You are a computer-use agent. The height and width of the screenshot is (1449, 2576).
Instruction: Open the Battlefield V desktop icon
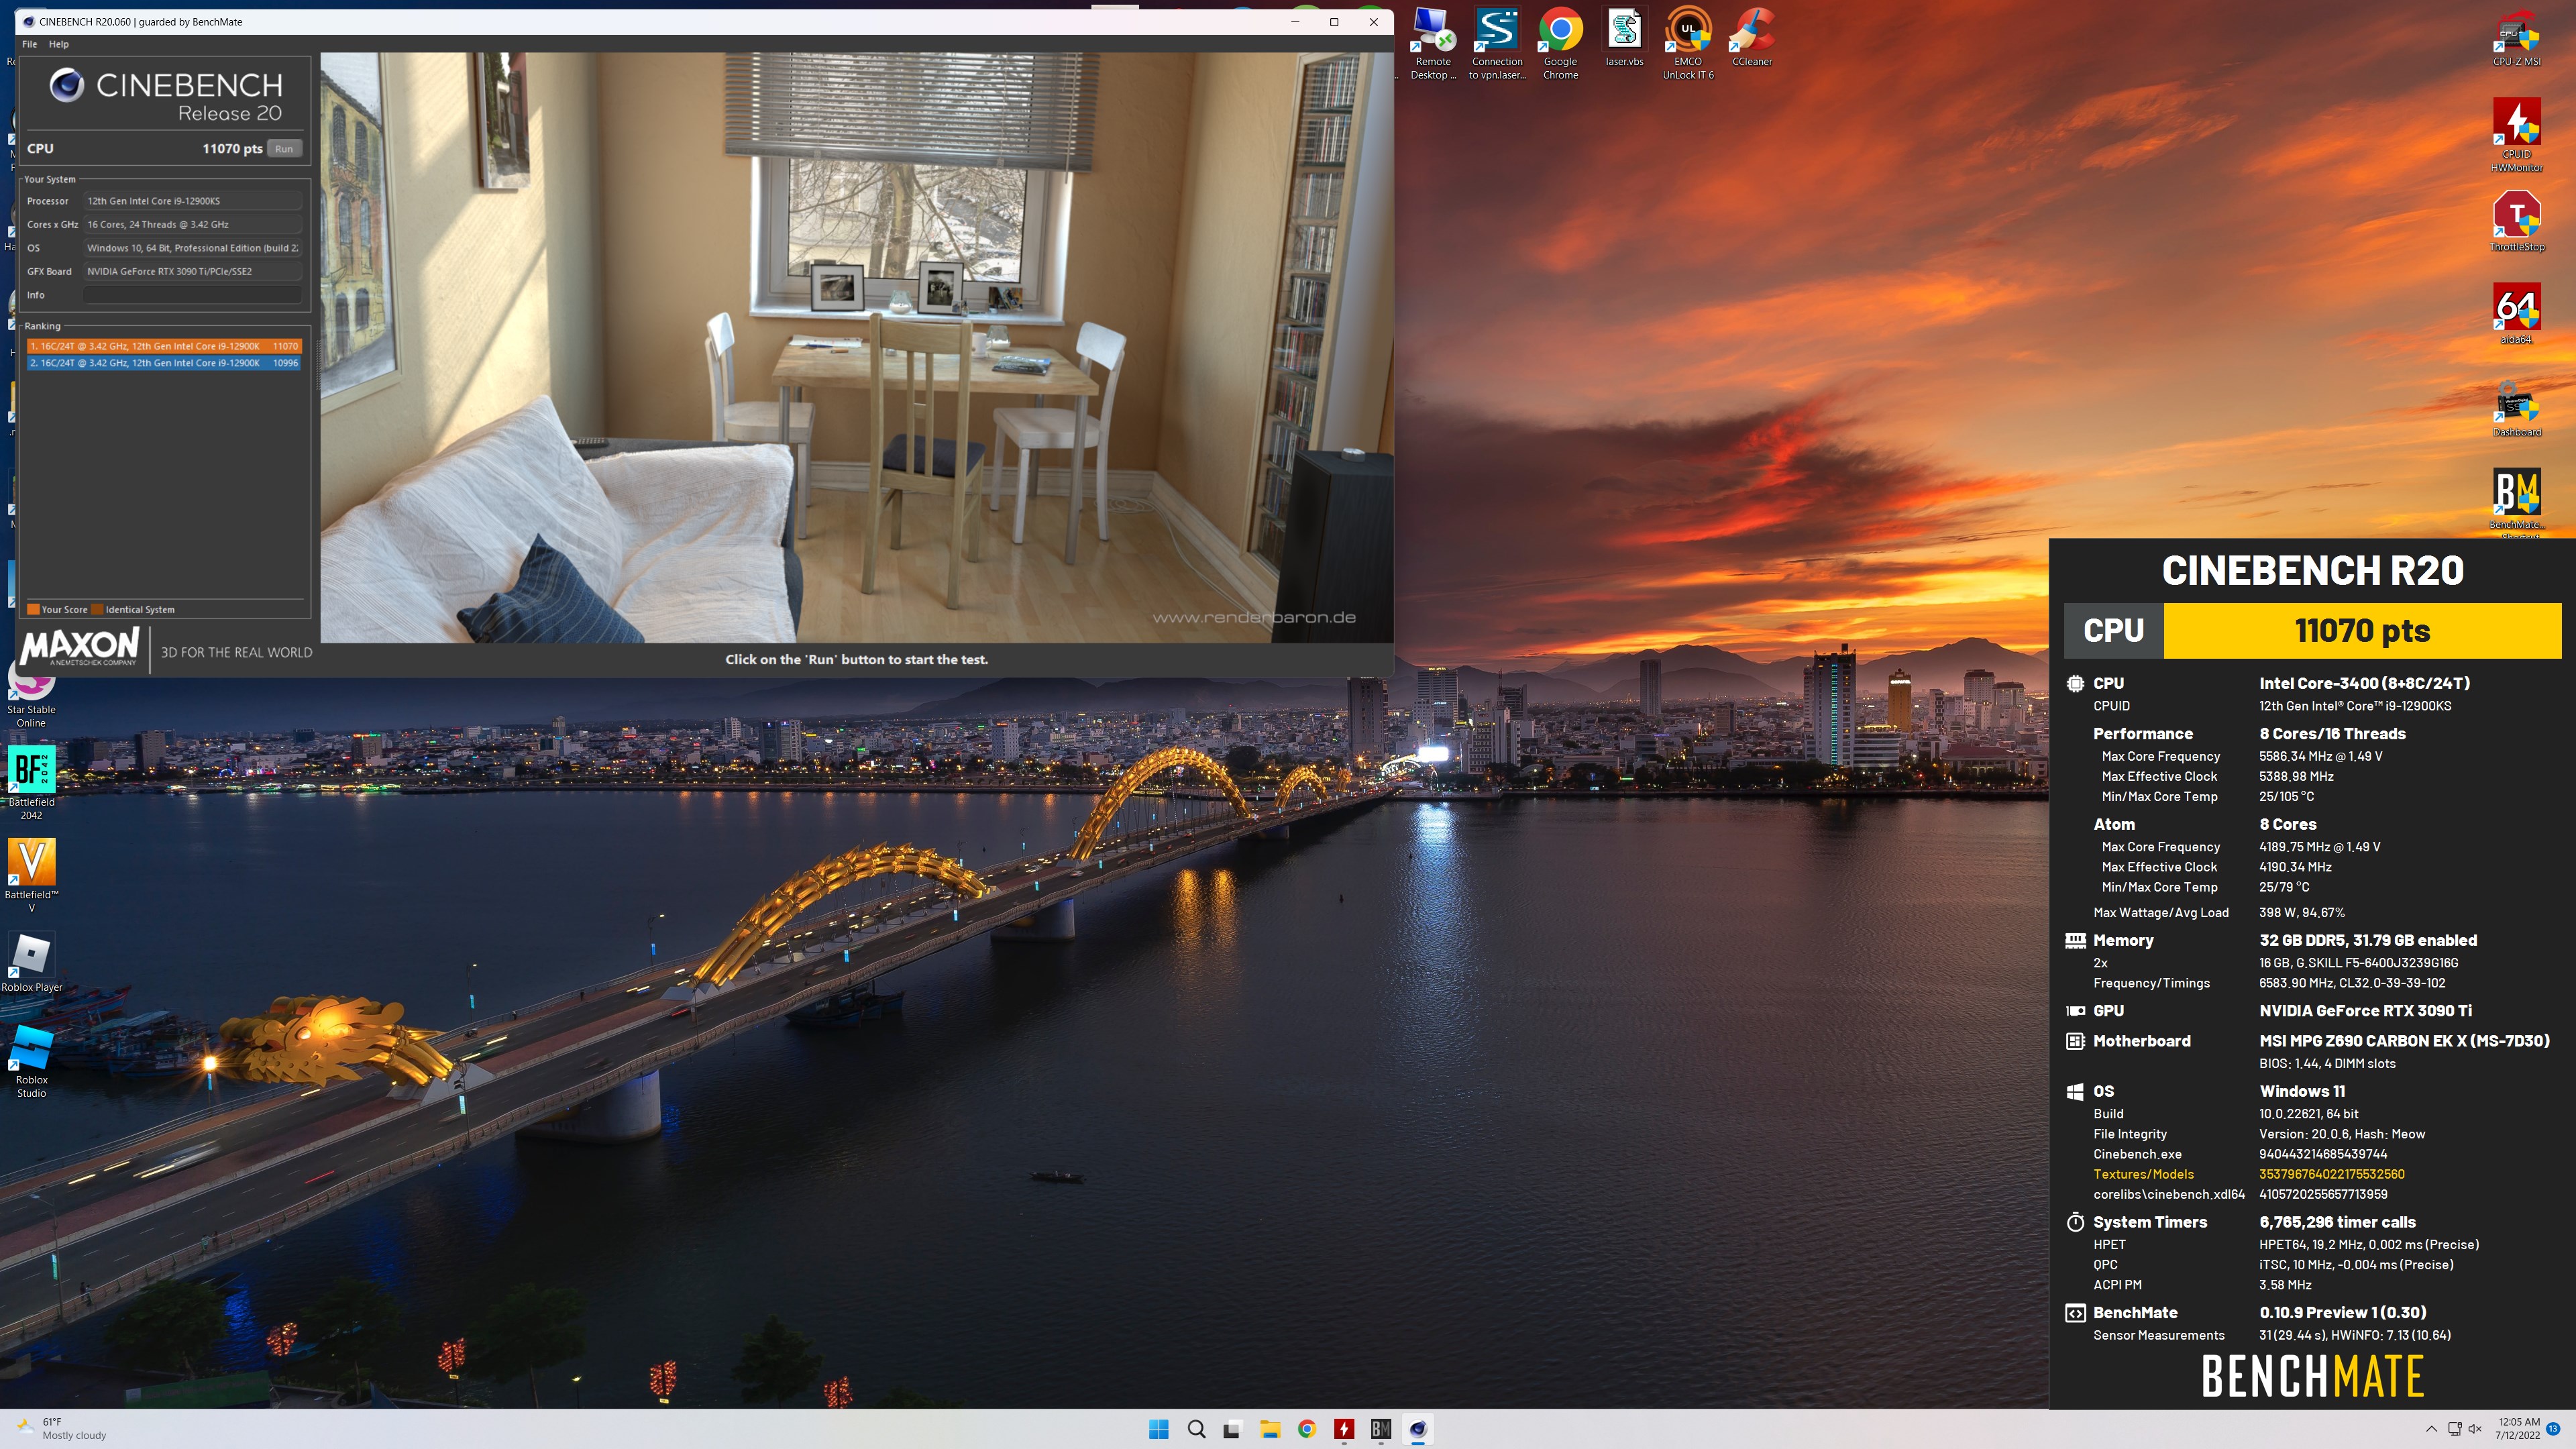31,875
